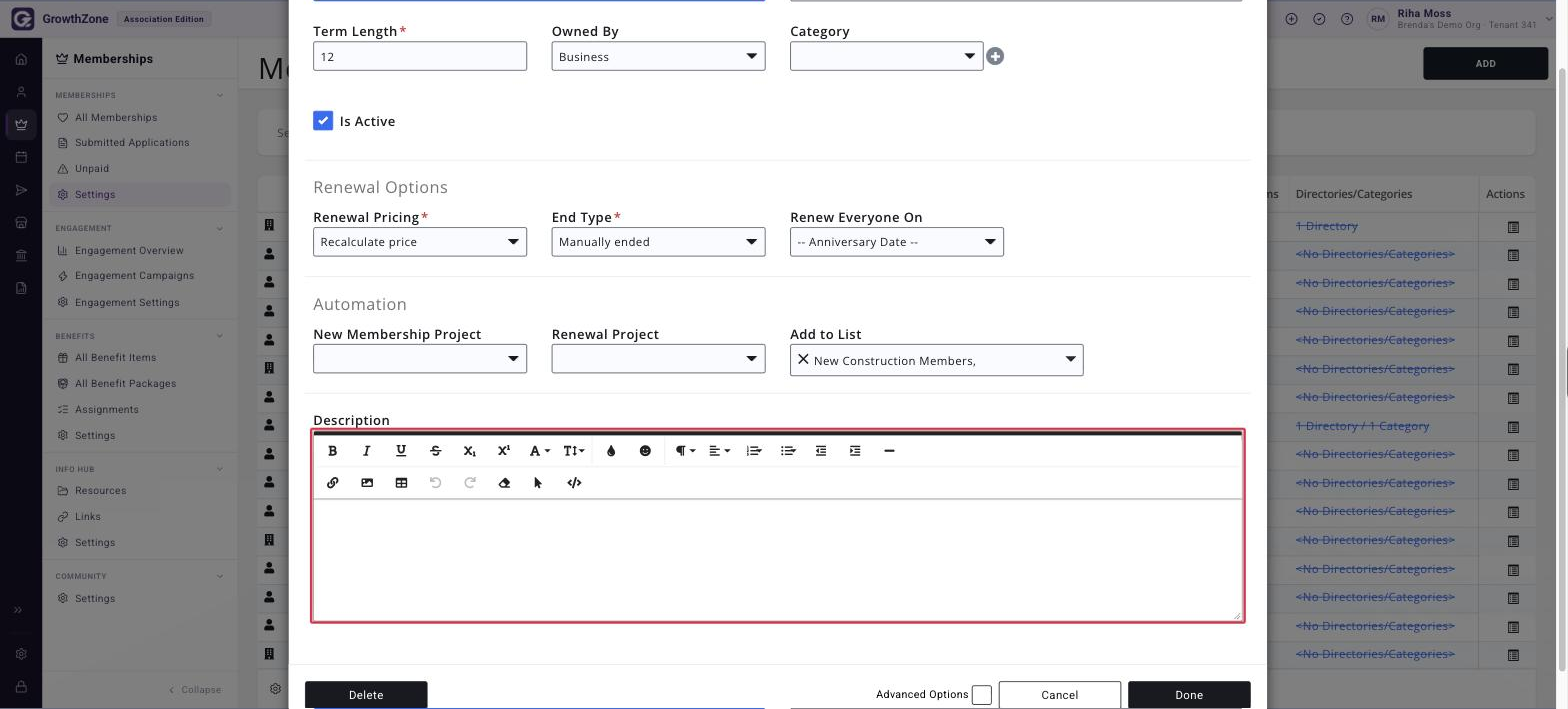Click the ADD button in background page

tap(1486, 63)
